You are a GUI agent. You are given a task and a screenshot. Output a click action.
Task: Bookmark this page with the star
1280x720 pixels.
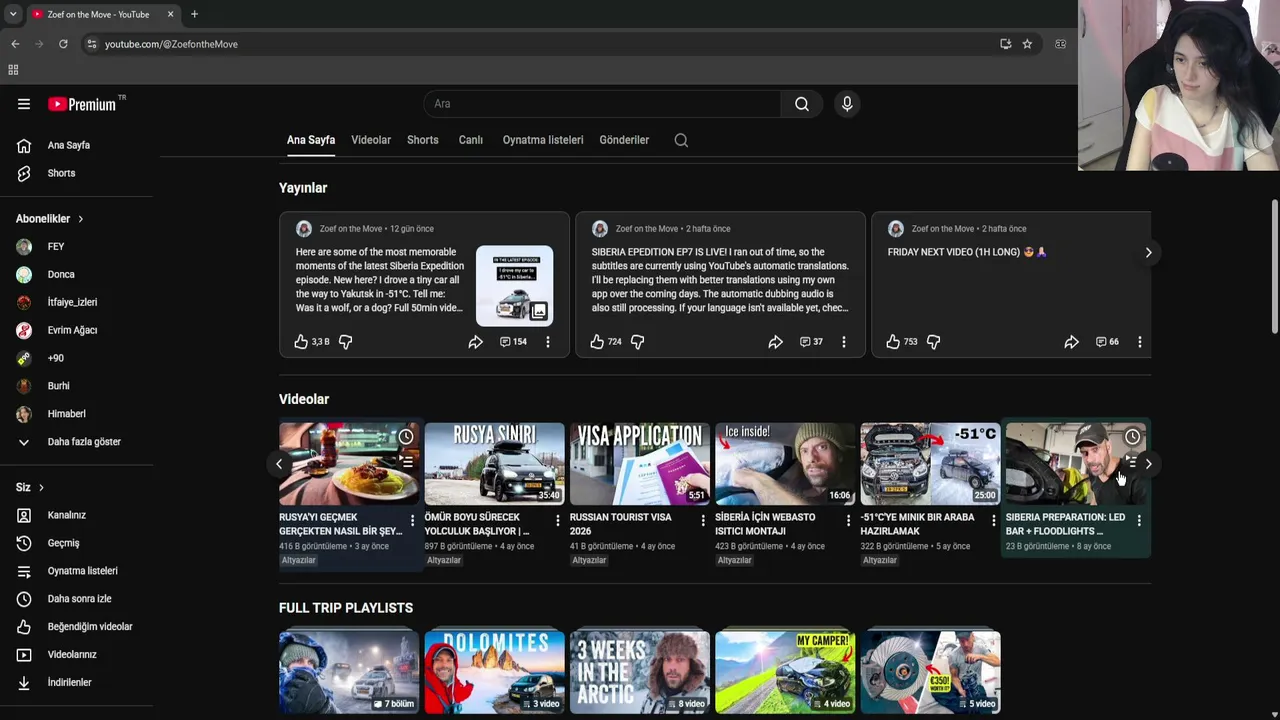tap(1027, 44)
